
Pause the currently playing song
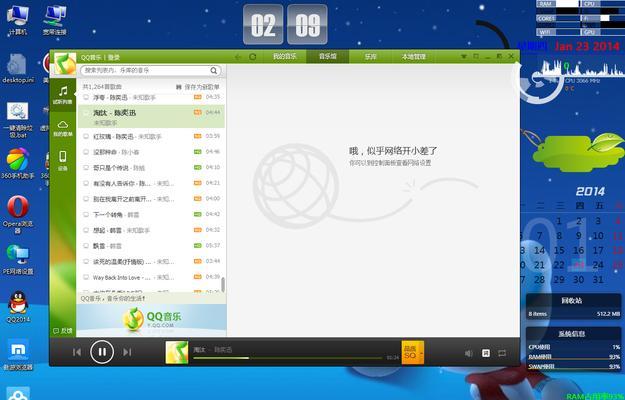tap(102, 352)
